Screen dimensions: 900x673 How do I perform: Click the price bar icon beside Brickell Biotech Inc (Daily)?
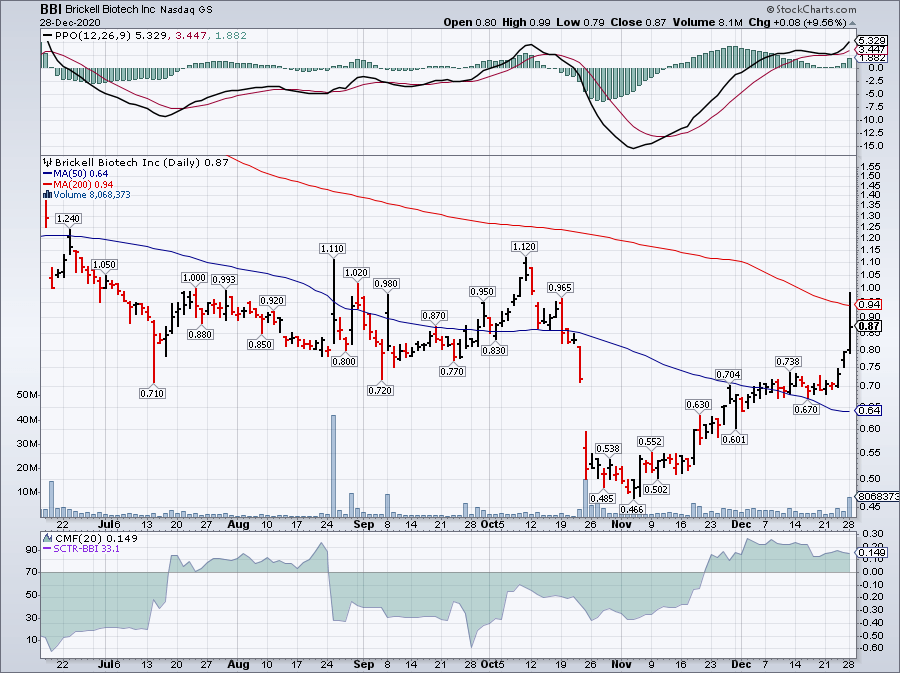coord(48,163)
